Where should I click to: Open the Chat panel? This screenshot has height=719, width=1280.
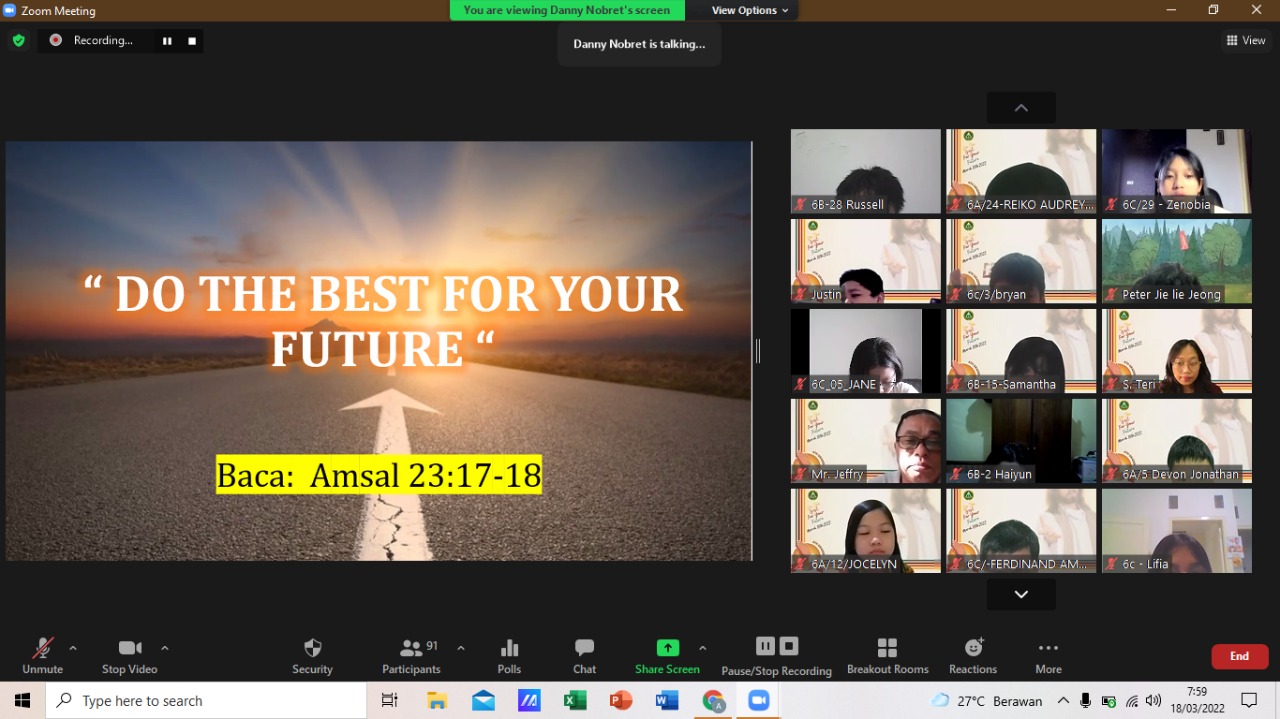584,655
